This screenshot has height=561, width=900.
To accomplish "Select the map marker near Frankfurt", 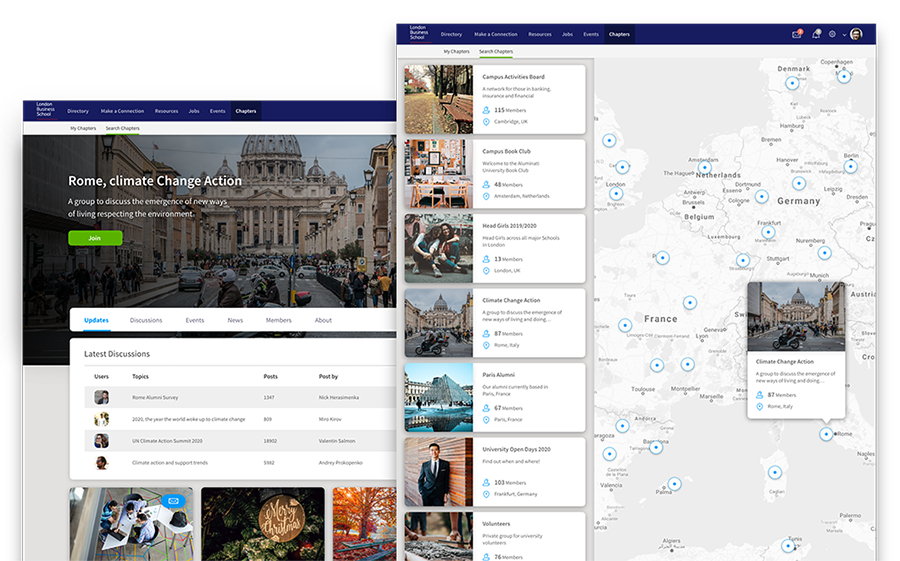I will tap(769, 233).
